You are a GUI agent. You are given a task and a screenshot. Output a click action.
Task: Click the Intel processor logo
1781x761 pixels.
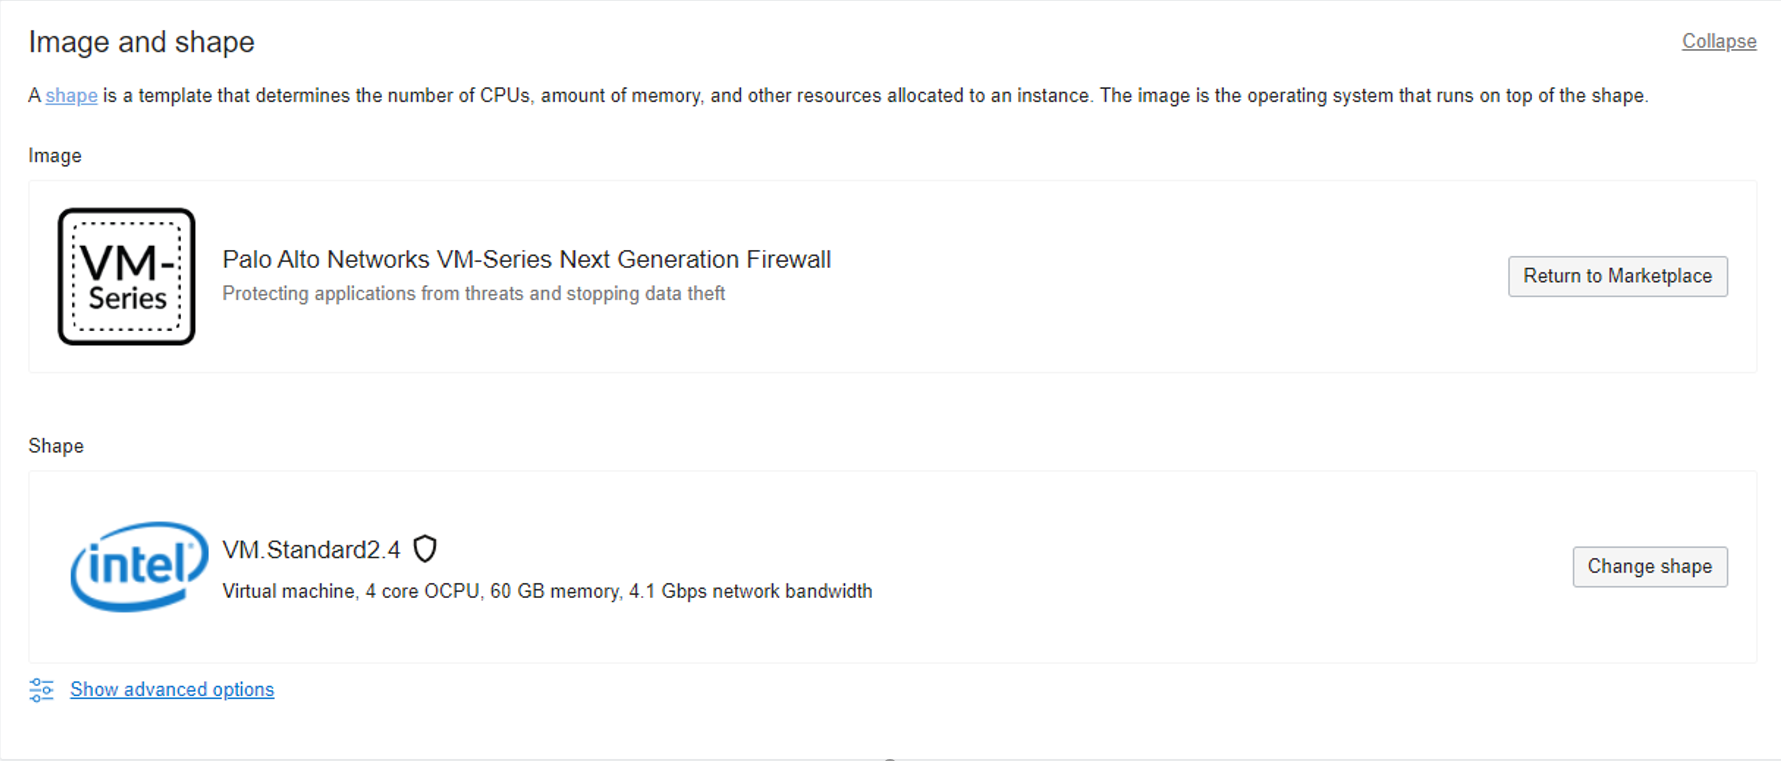139,566
